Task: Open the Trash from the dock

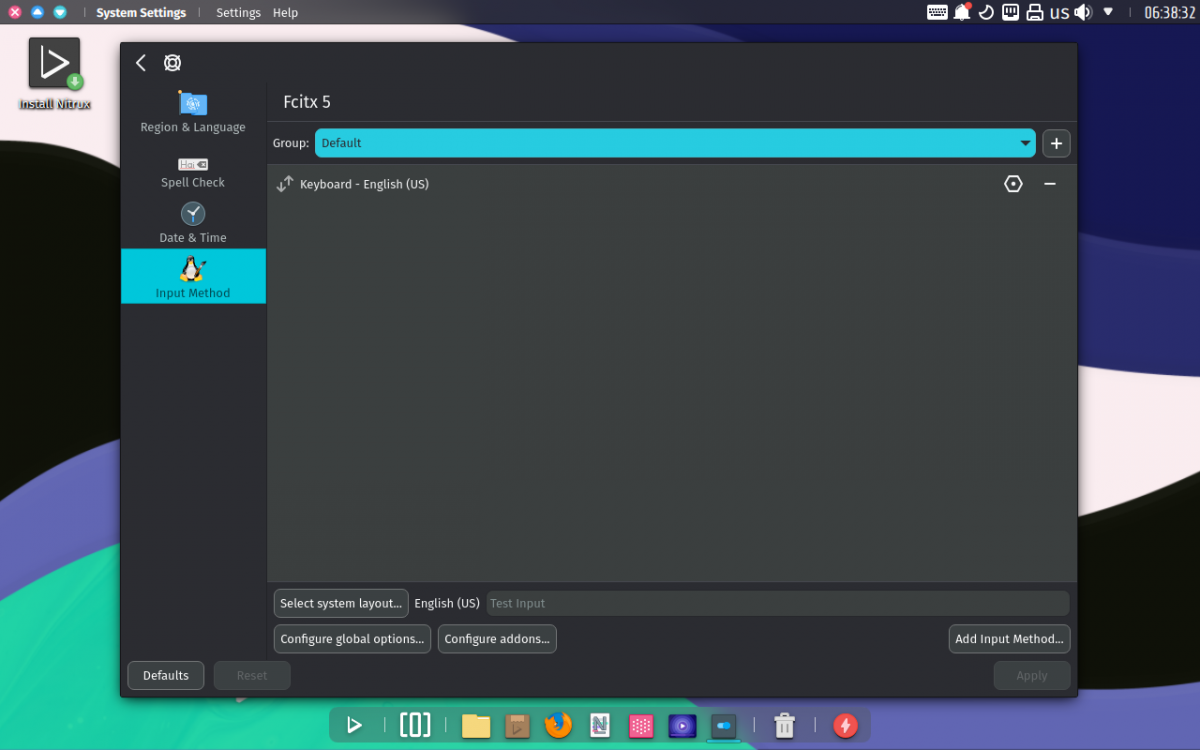Action: [x=784, y=726]
